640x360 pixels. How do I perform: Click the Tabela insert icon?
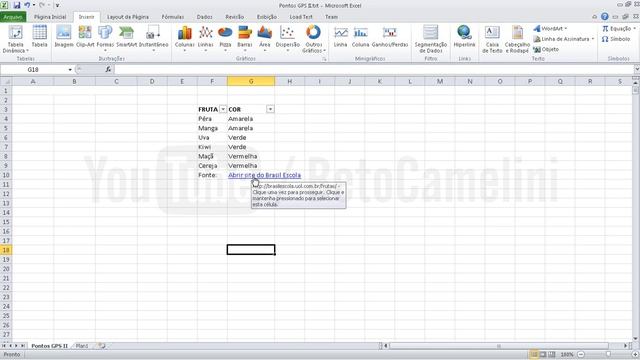(x=40, y=36)
